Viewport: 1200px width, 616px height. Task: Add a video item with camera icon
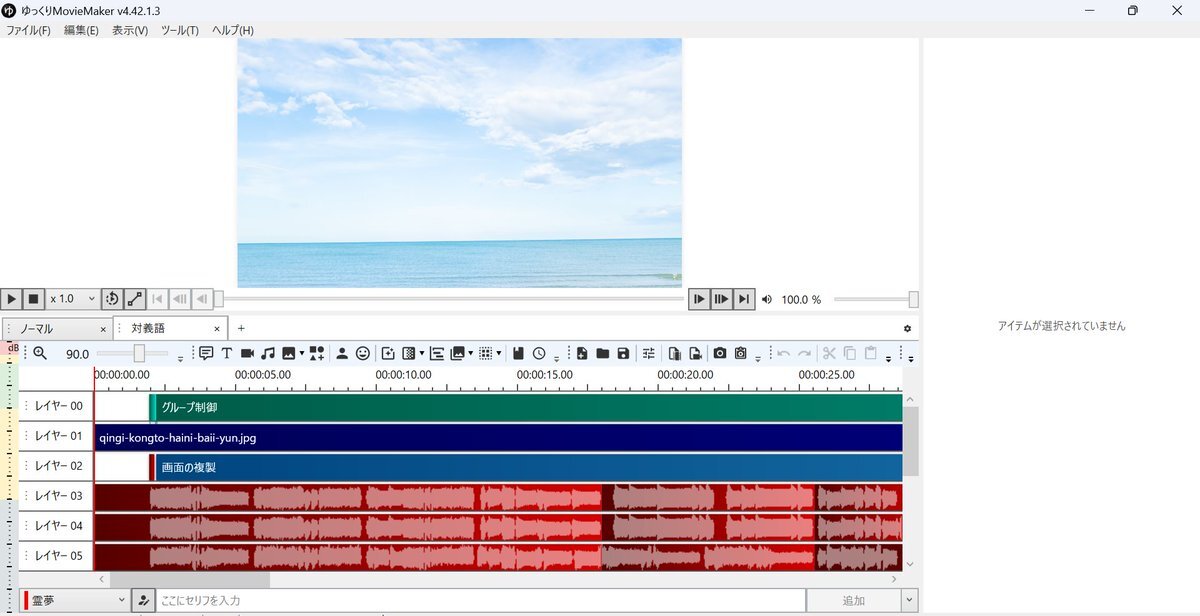tap(247, 353)
